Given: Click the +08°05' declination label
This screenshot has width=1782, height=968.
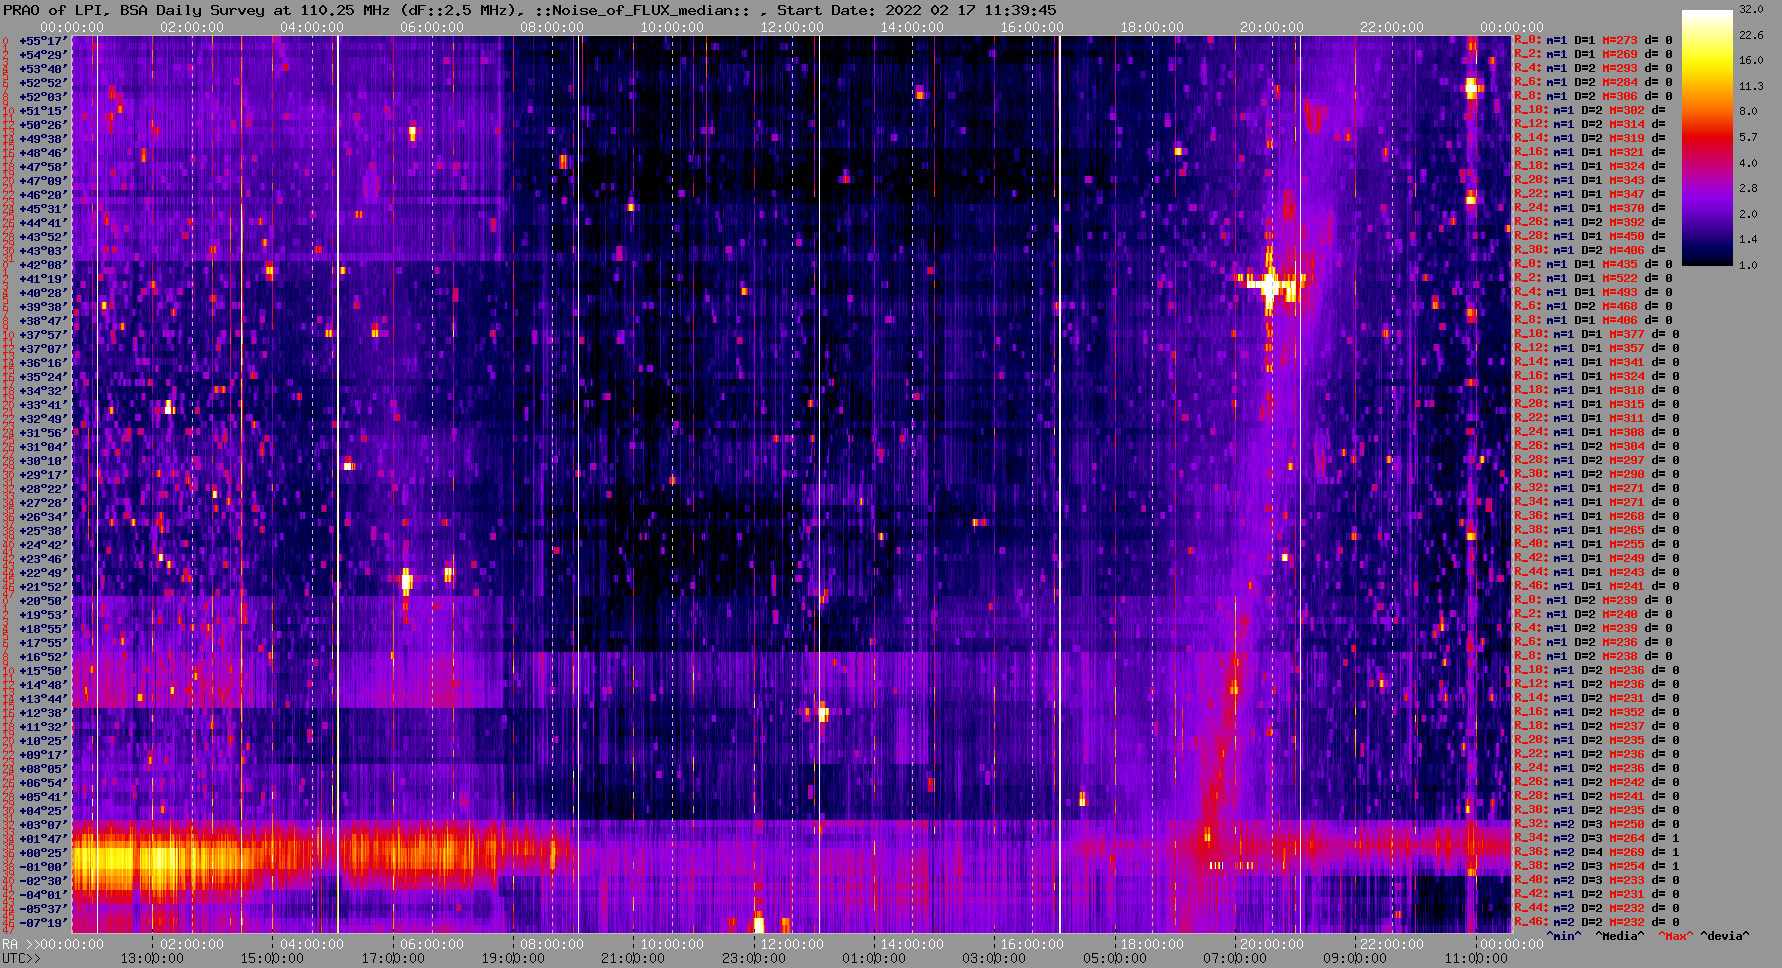Looking at the screenshot, I should [x=42, y=769].
